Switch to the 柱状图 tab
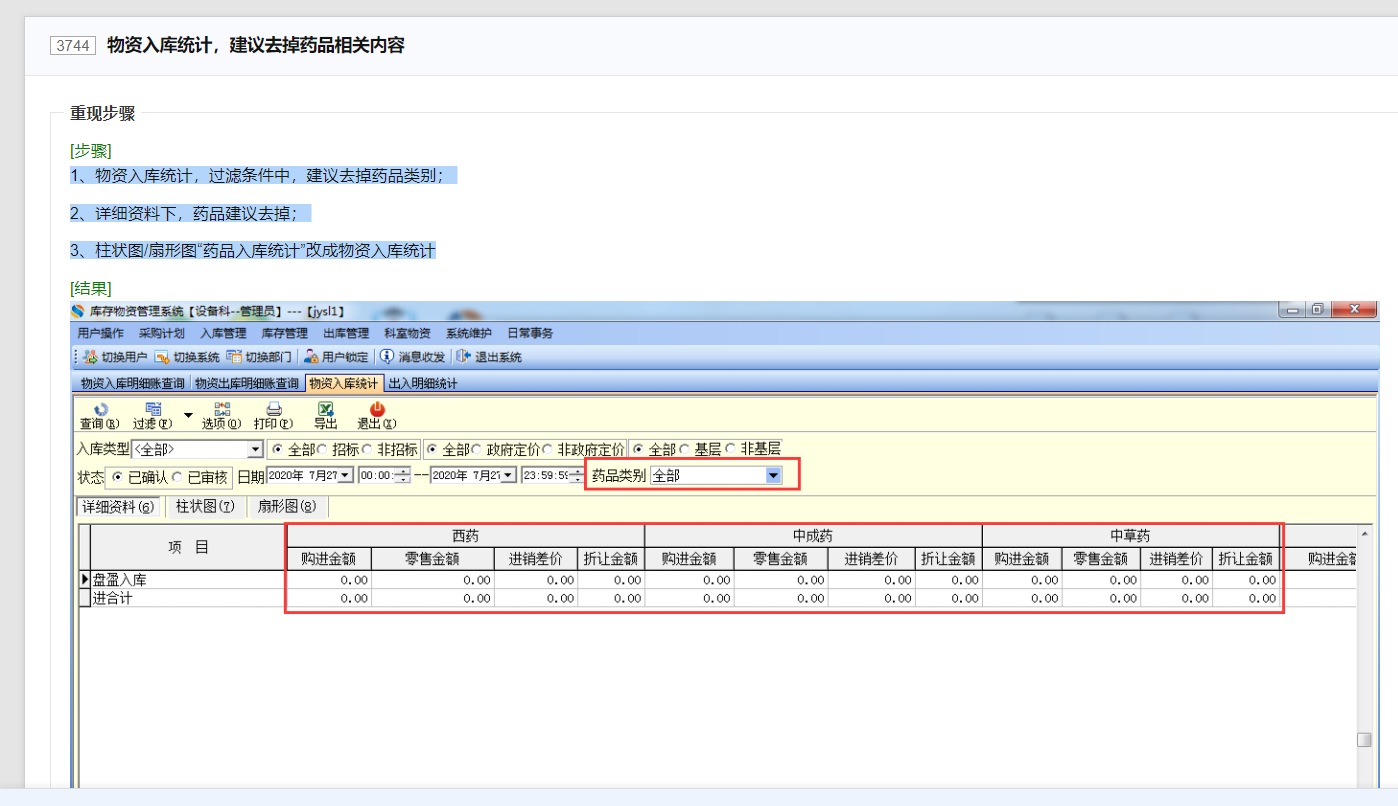This screenshot has width=1398, height=806. click(x=204, y=506)
